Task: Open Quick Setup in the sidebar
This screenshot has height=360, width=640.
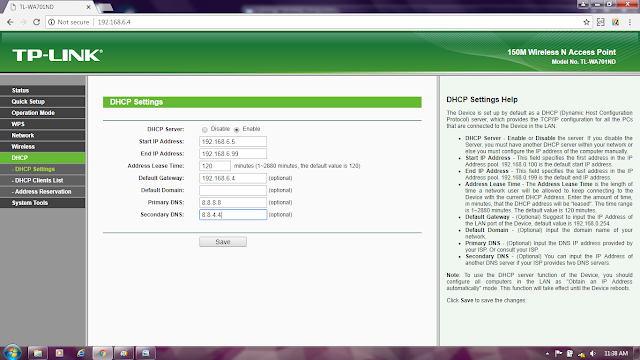Action: tap(42, 102)
